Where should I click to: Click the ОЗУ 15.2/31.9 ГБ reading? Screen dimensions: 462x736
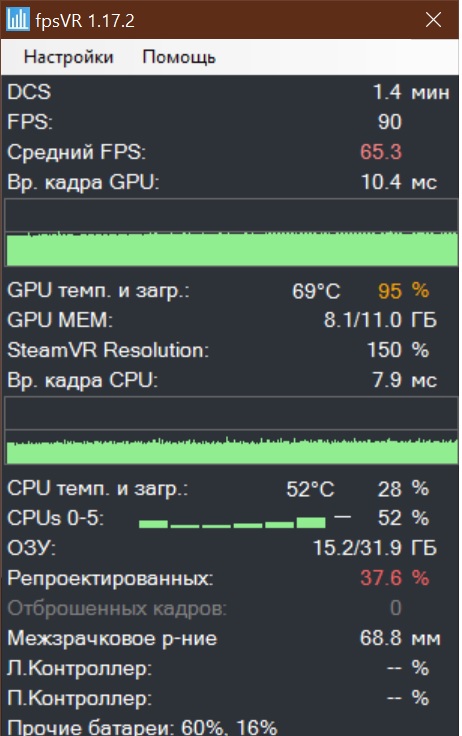(375, 548)
